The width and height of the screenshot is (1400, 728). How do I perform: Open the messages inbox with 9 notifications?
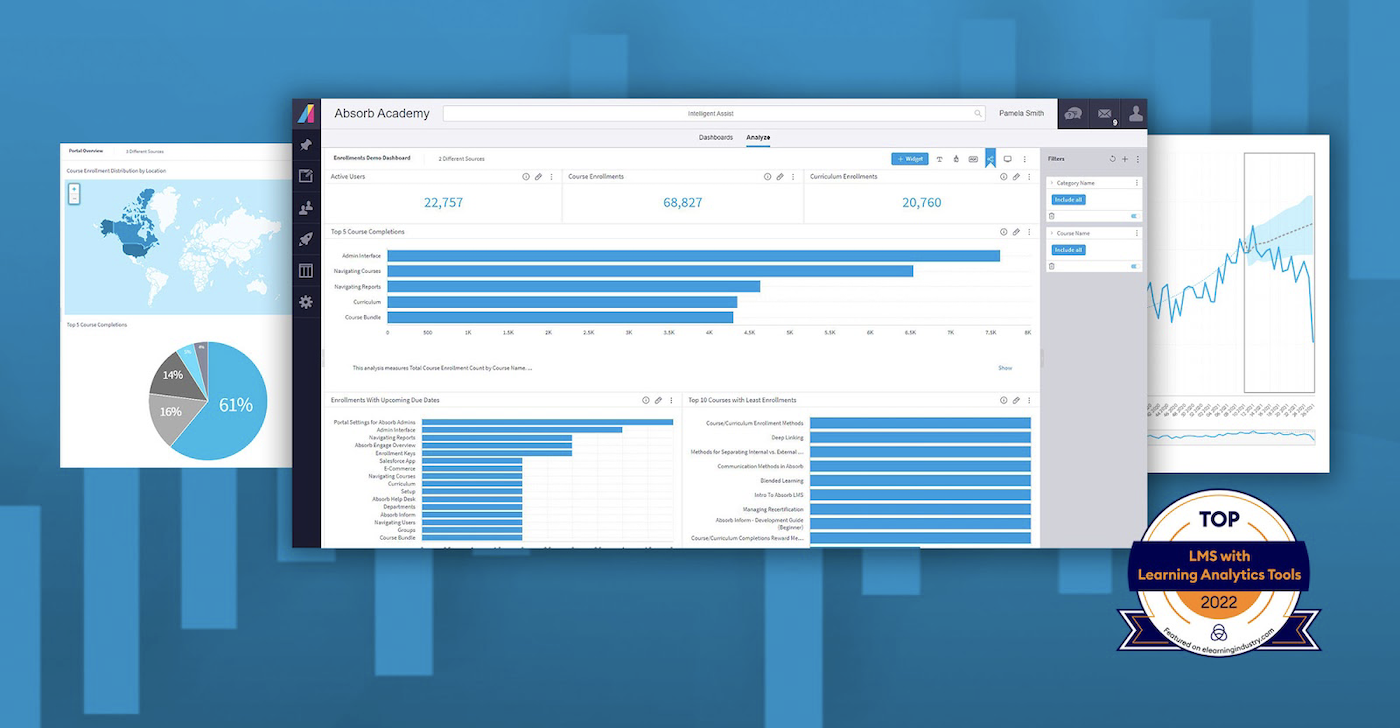[x=1104, y=113]
